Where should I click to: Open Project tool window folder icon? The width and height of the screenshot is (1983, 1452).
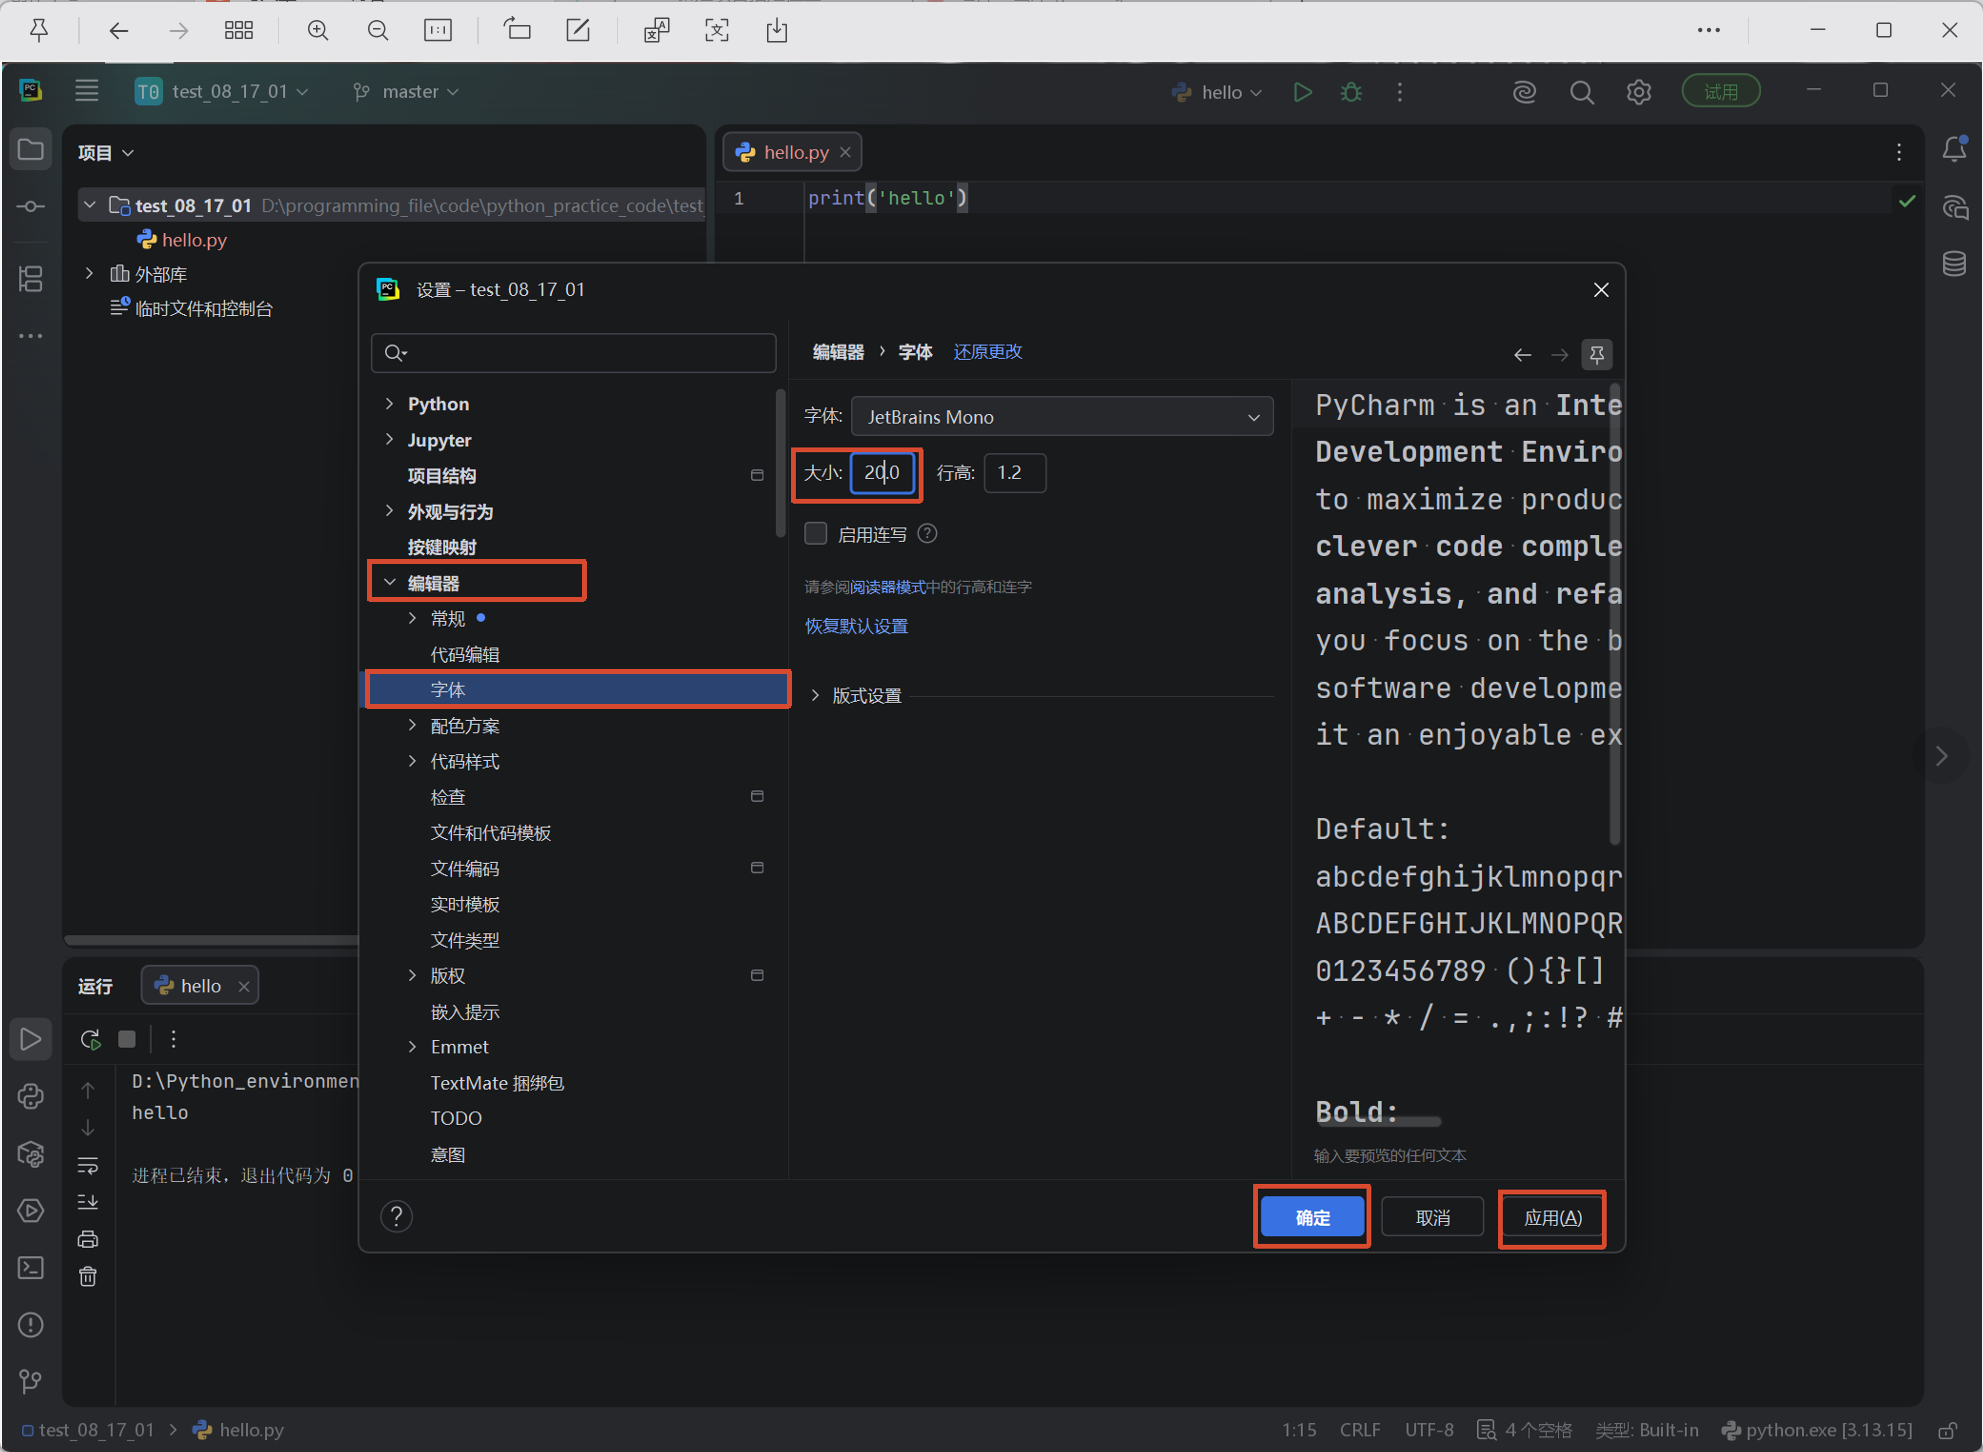[x=31, y=150]
